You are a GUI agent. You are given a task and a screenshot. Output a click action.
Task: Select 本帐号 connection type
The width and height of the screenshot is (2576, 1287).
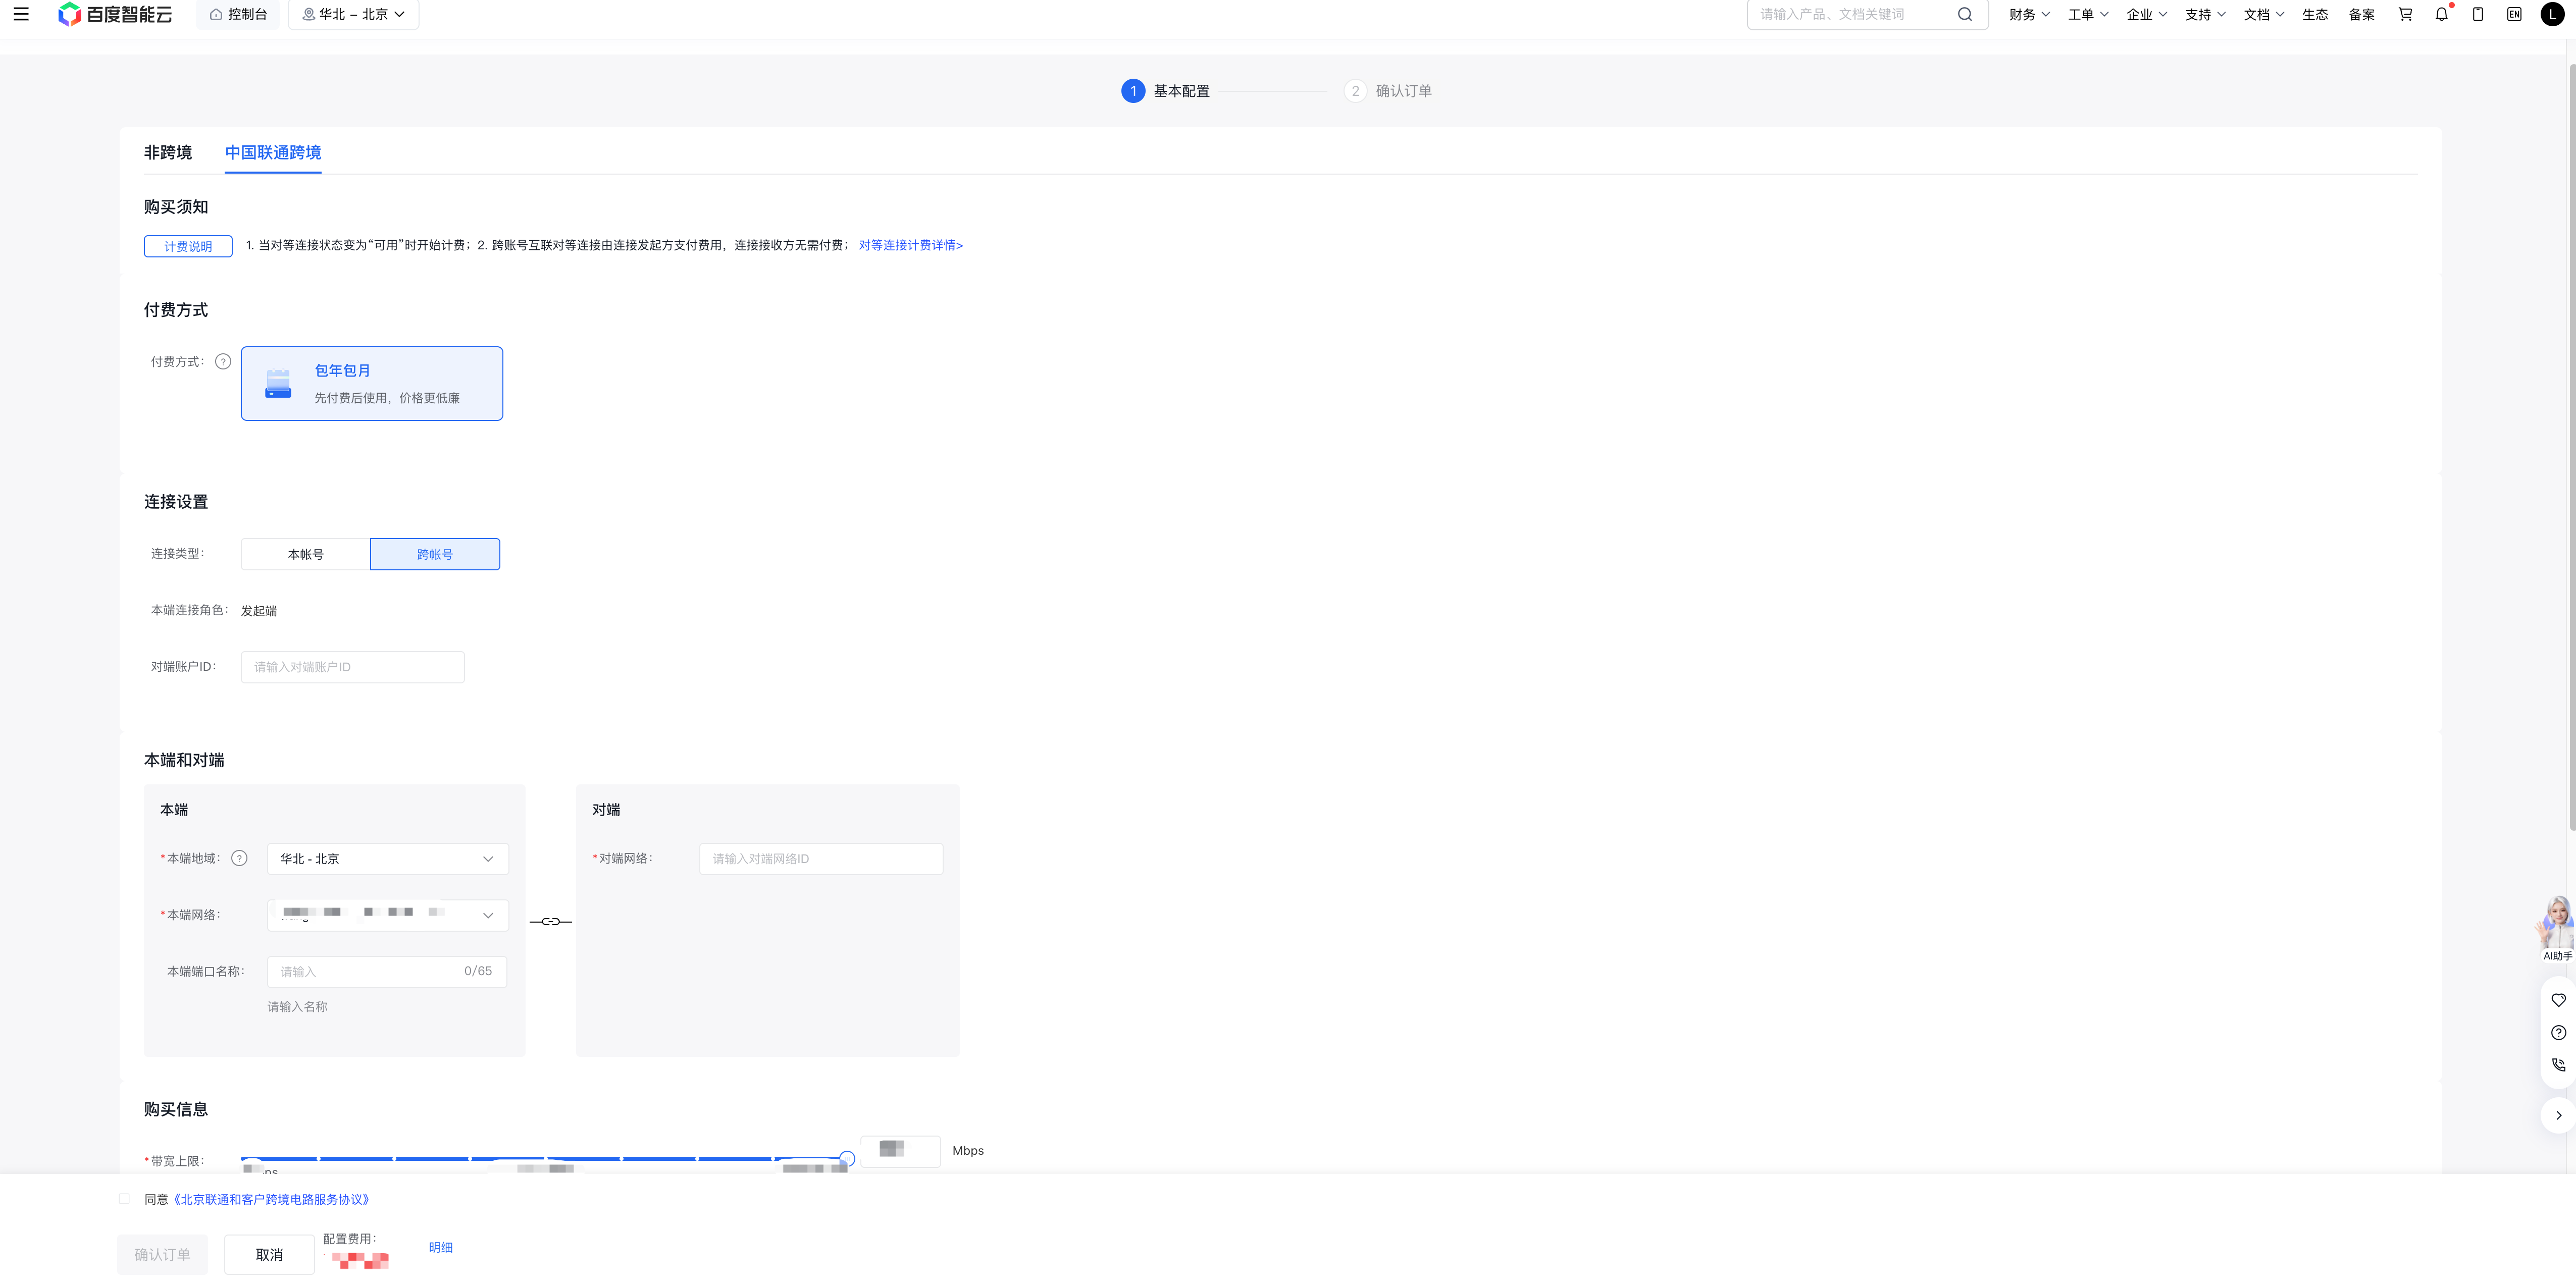coord(305,554)
